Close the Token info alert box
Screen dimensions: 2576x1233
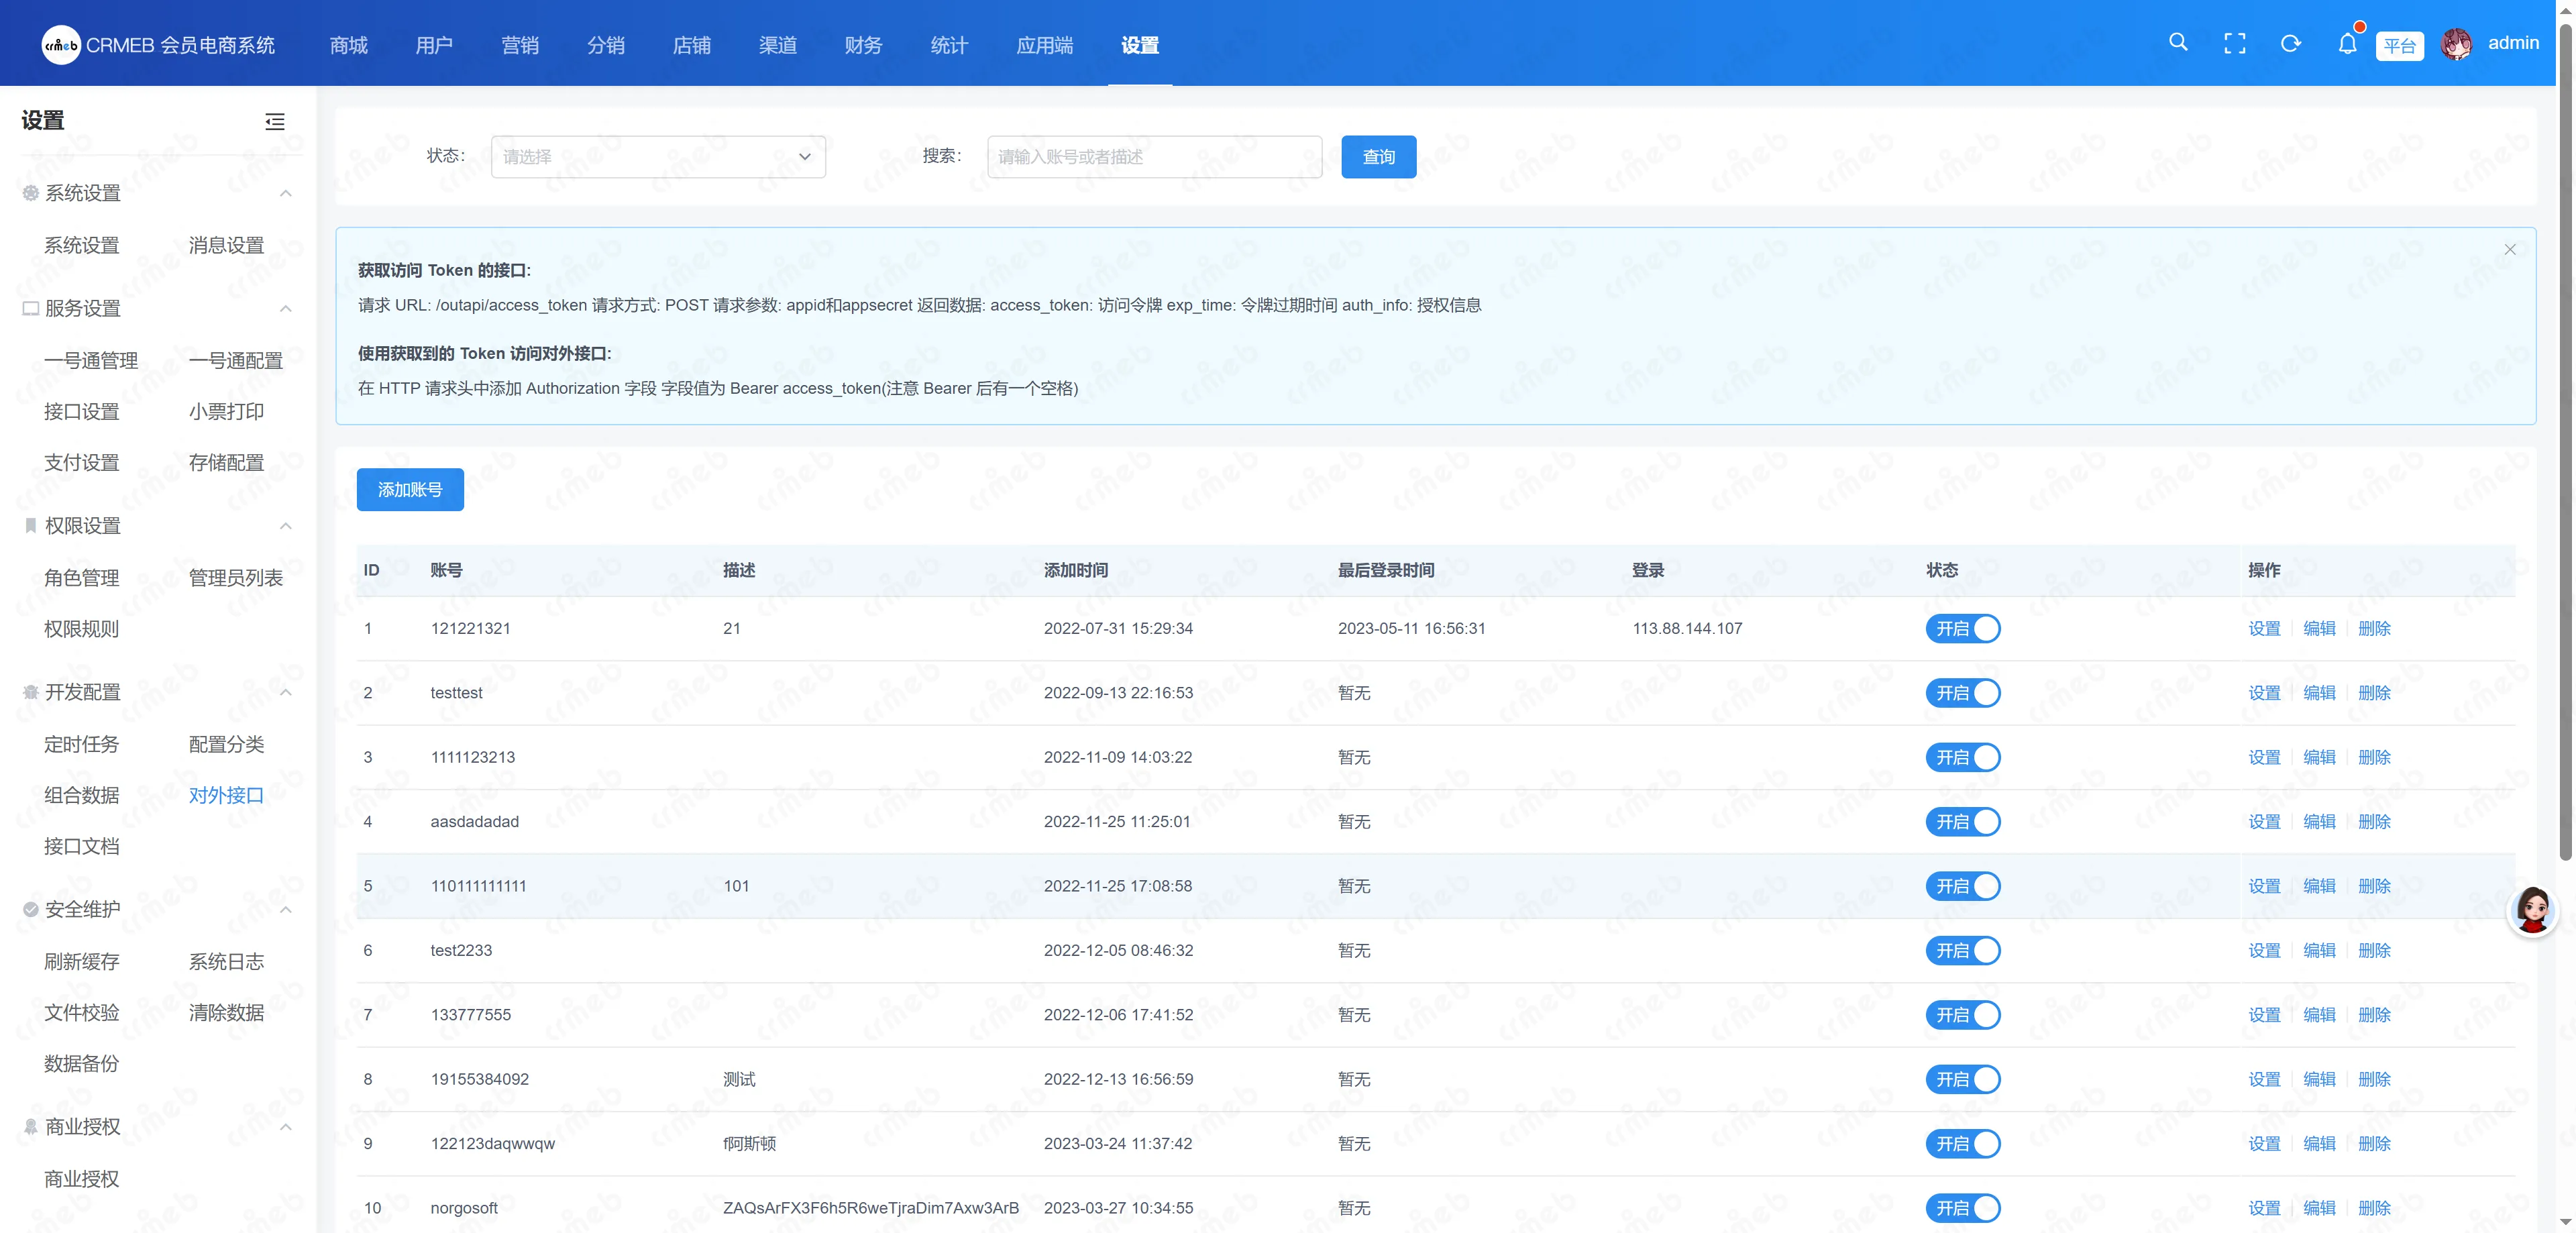2509,250
